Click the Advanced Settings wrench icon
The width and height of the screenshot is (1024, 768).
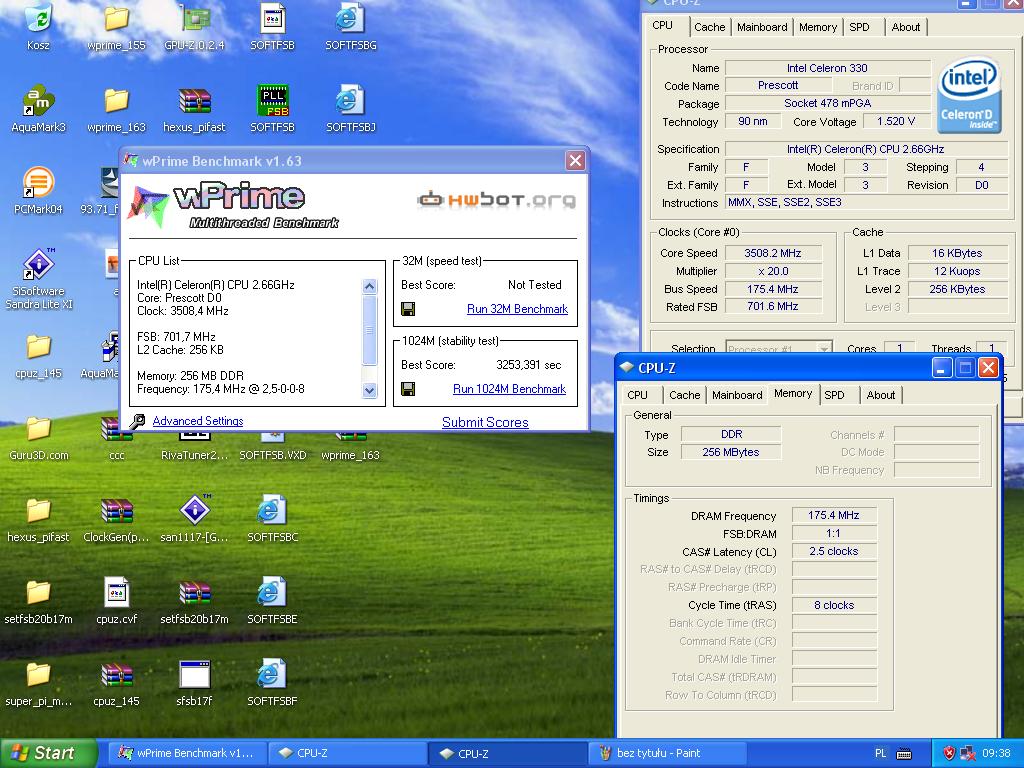point(136,421)
